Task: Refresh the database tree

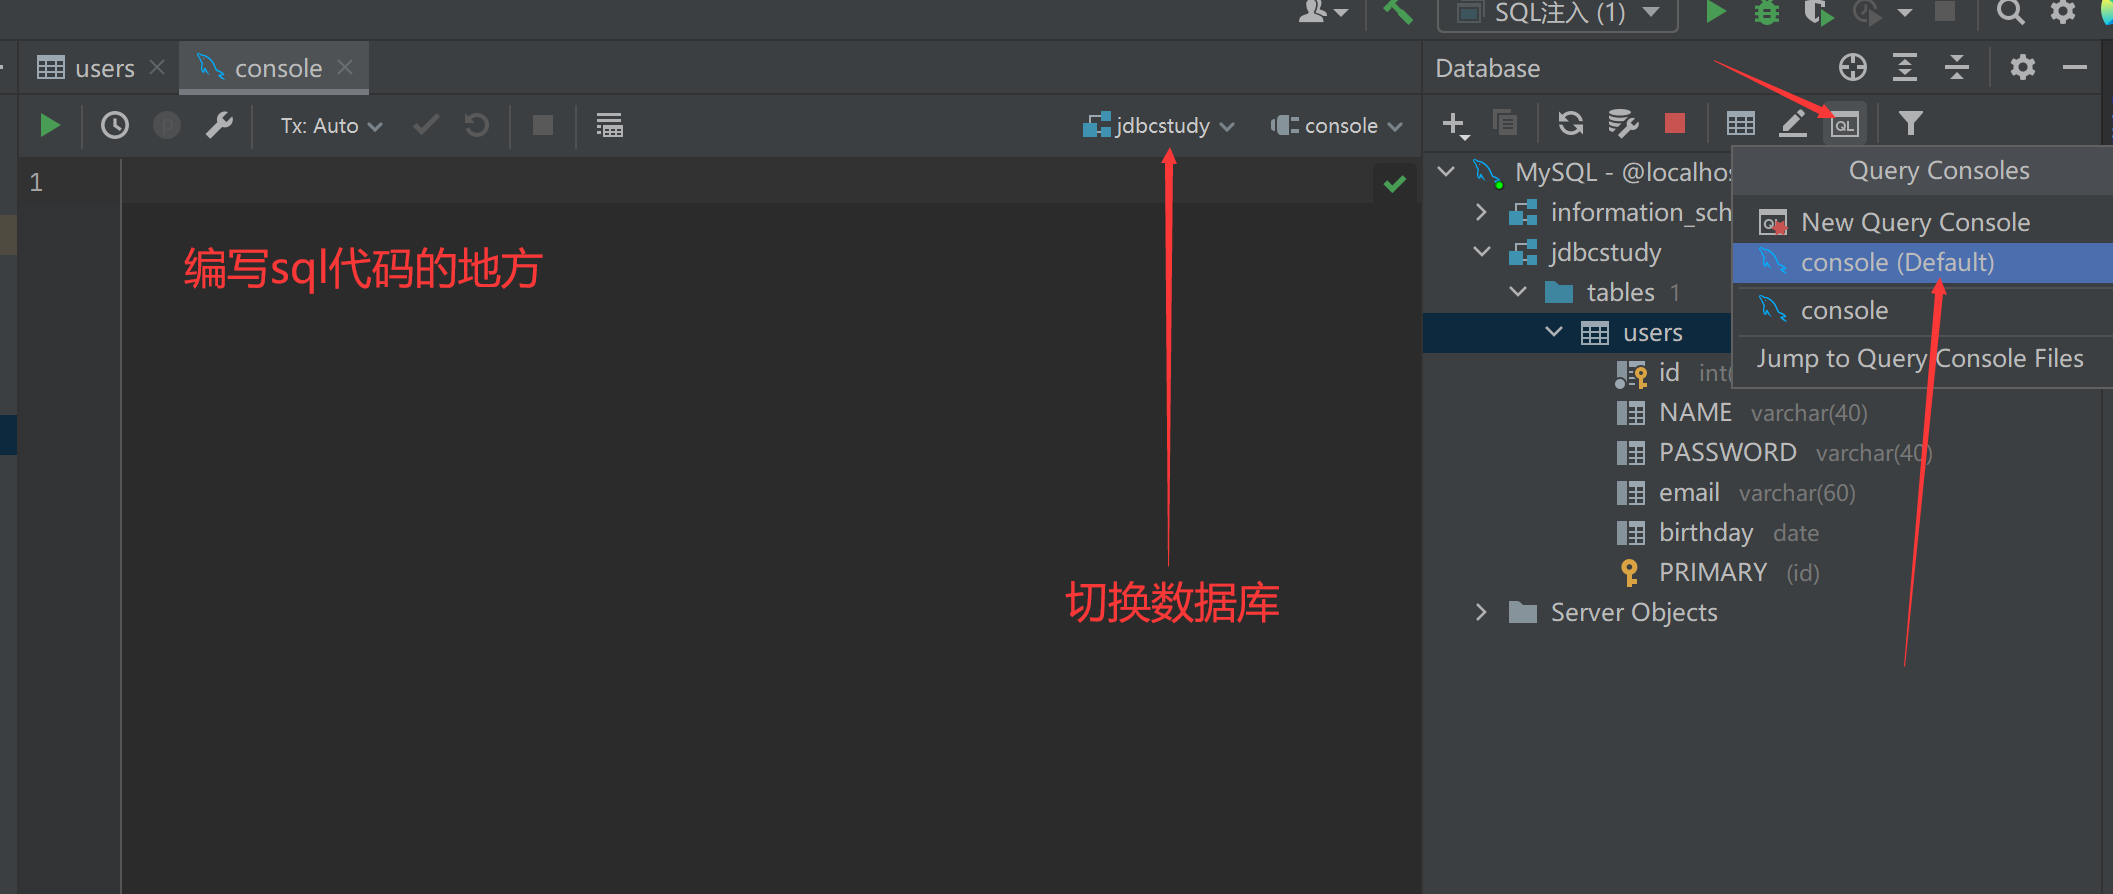Action: 1571,123
